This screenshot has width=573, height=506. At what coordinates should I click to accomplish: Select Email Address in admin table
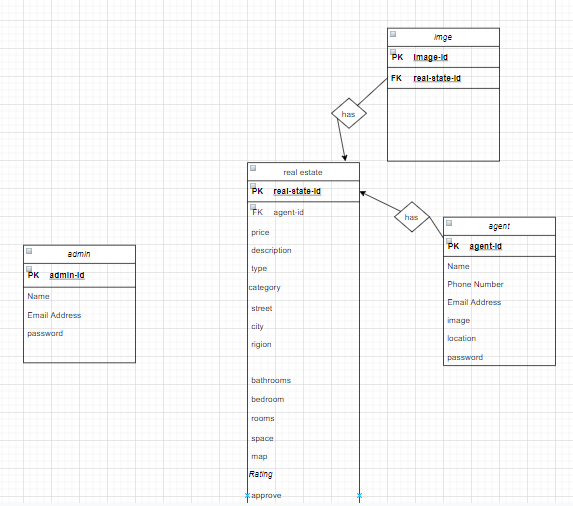click(x=54, y=315)
